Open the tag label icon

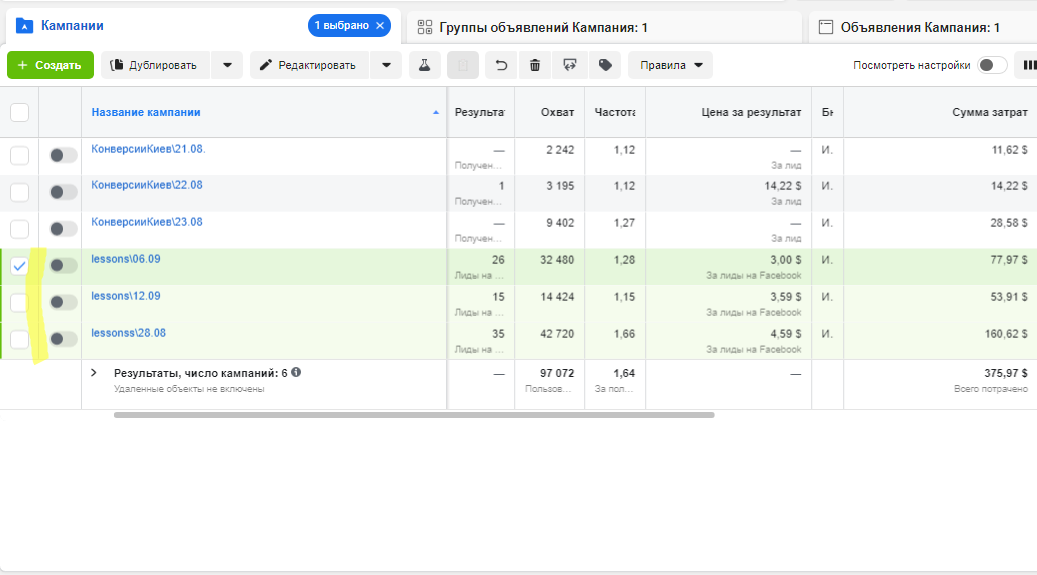click(x=605, y=65)
